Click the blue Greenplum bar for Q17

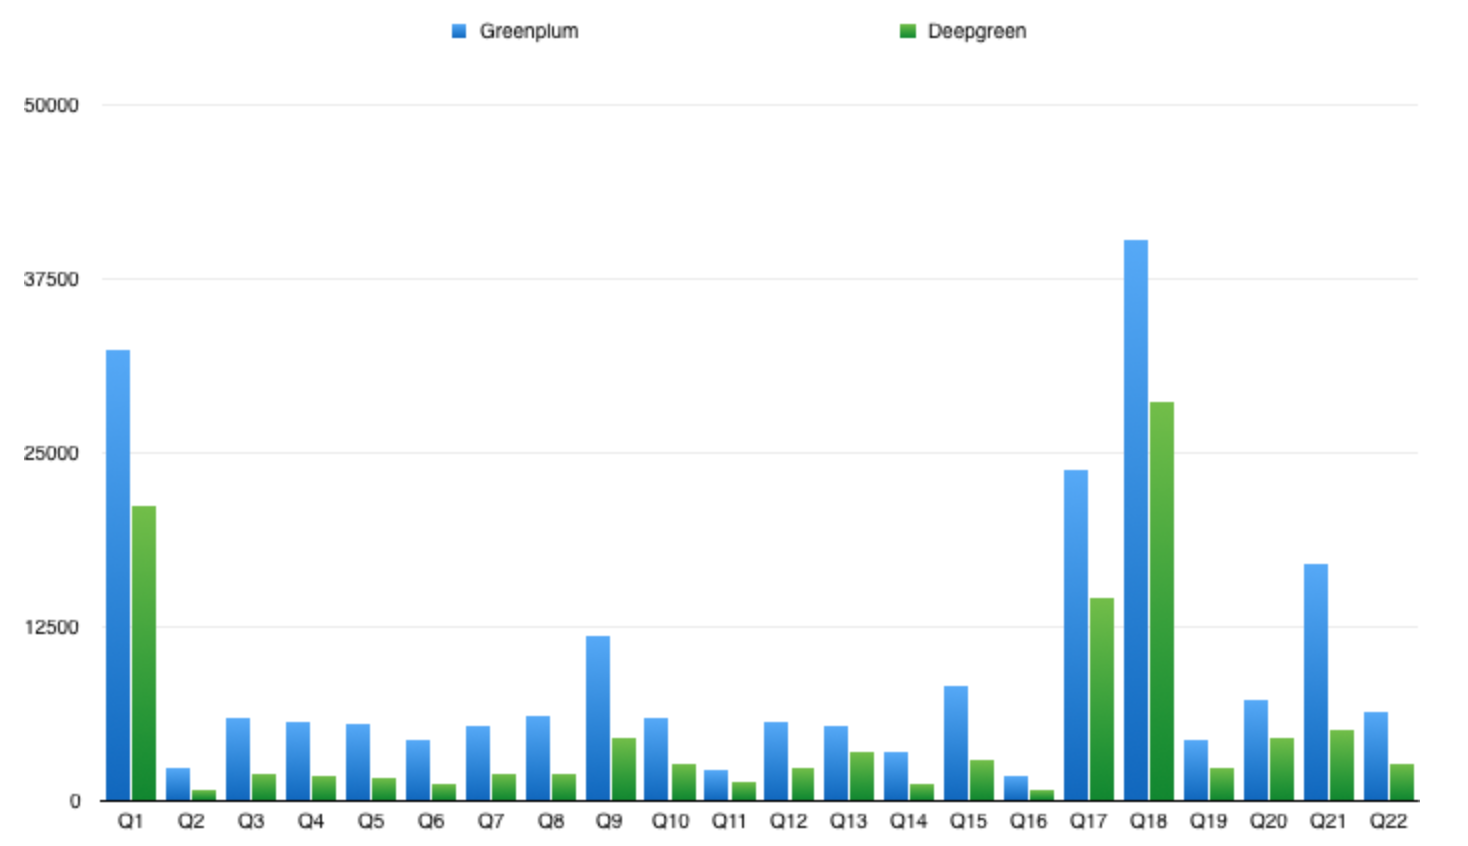[x=1076, y=635]
